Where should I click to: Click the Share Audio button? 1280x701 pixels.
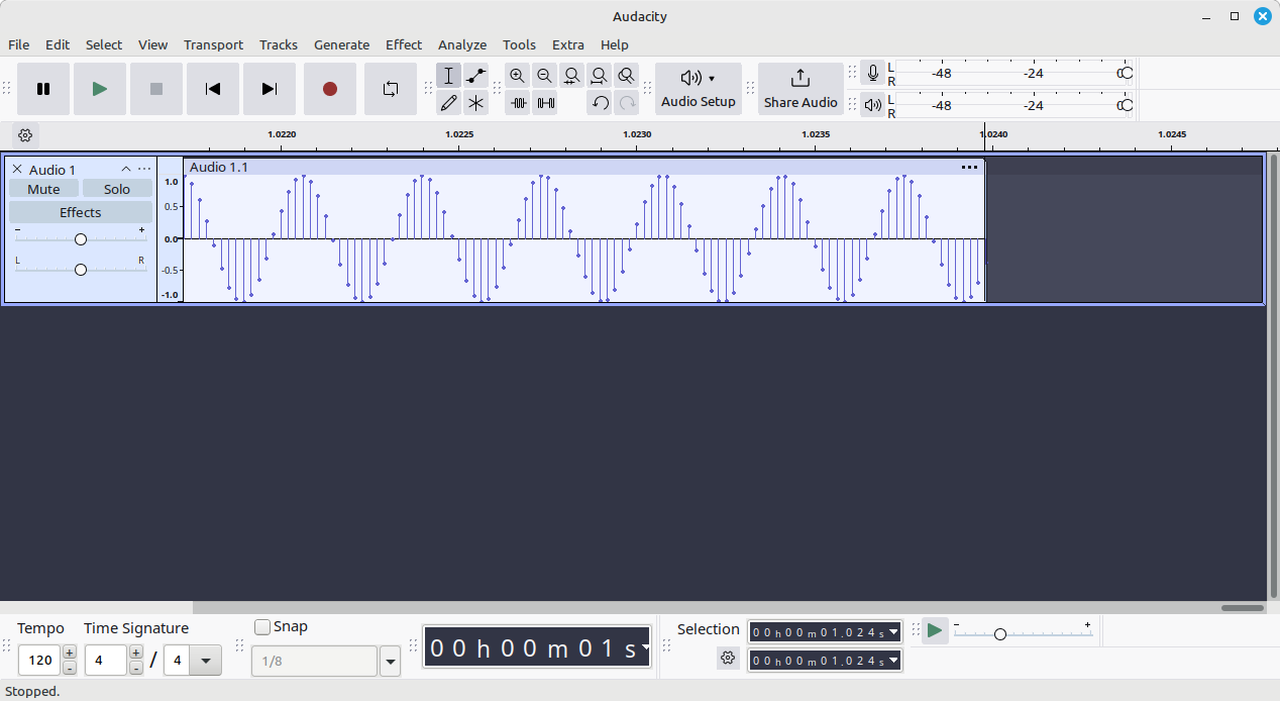coord(800,89)
